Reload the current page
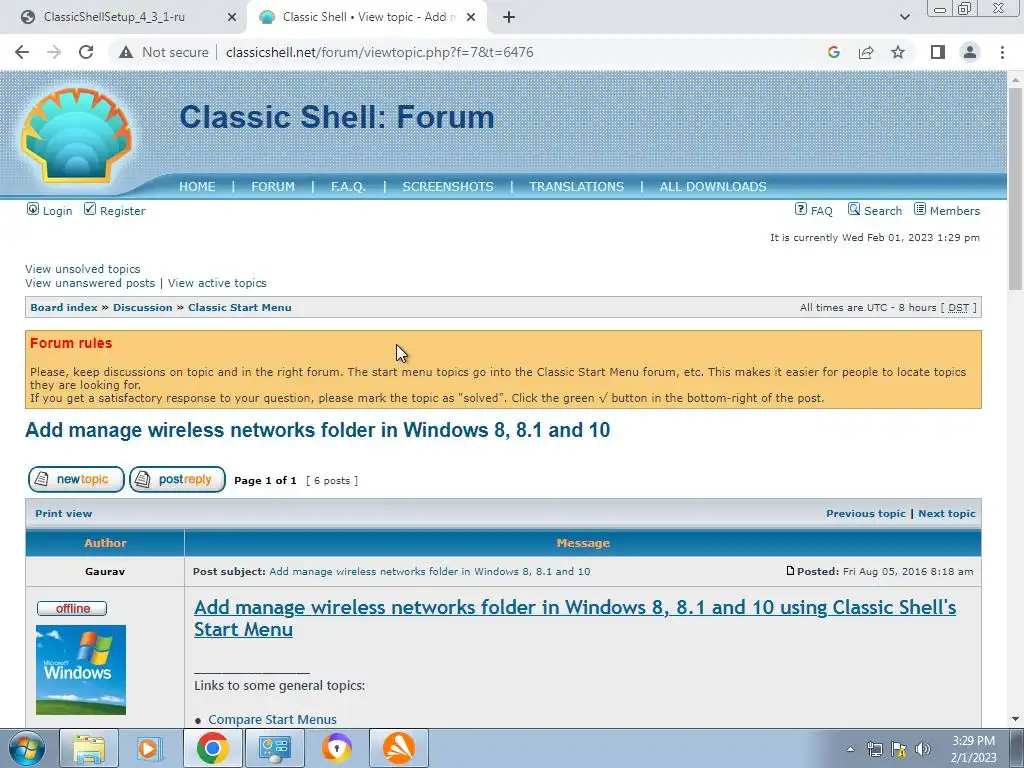 tap(86, 52)
